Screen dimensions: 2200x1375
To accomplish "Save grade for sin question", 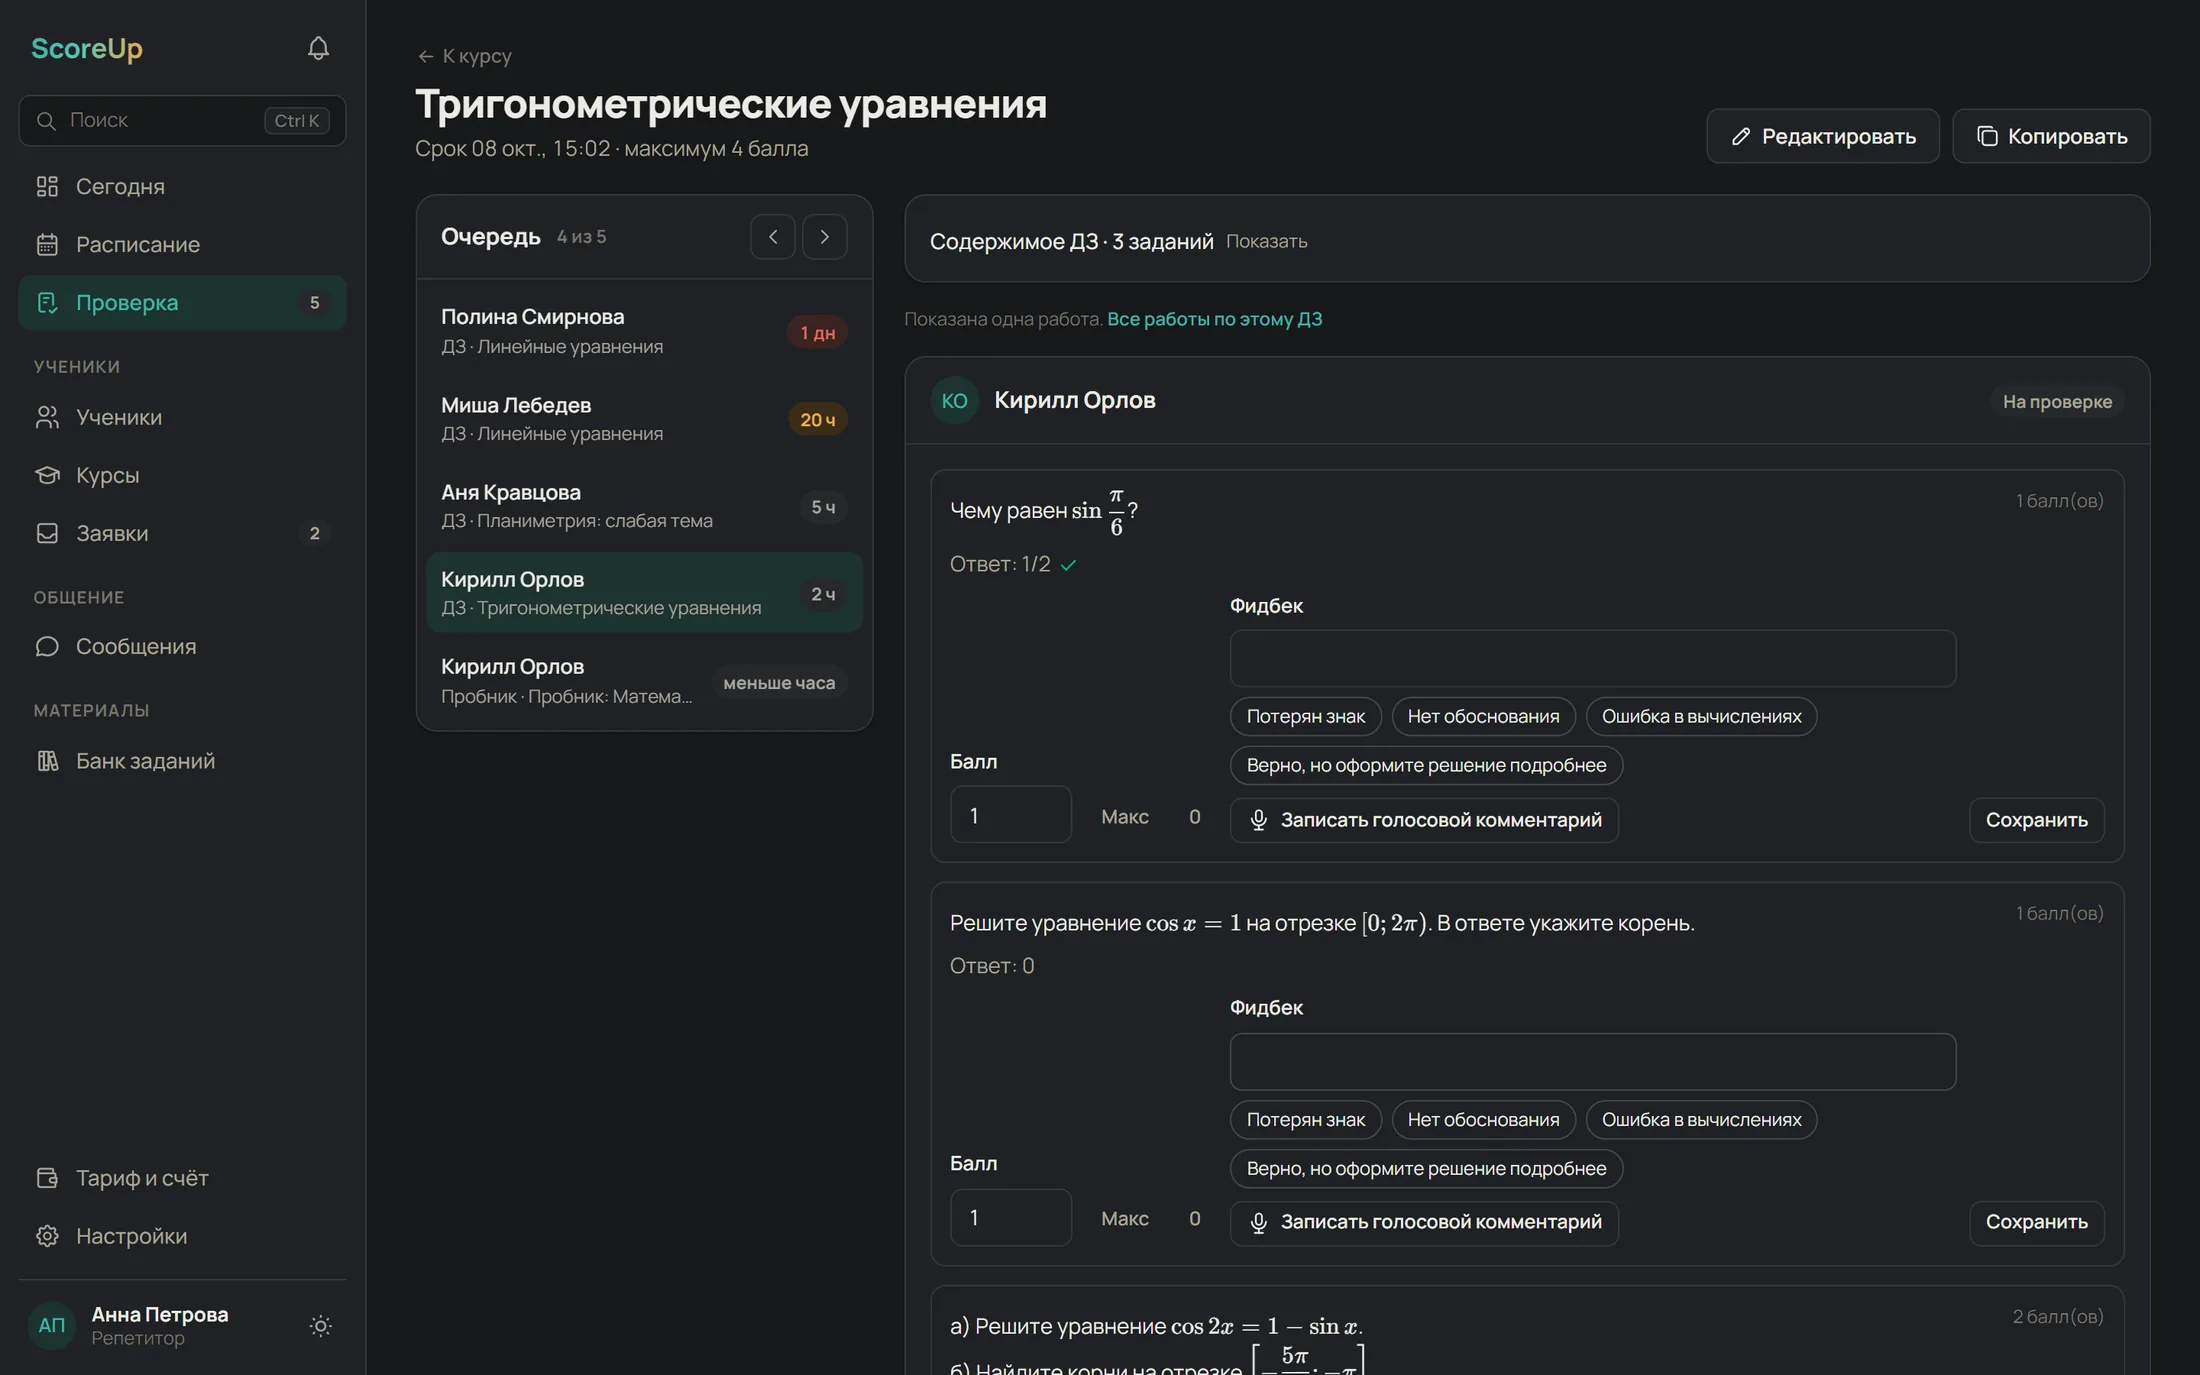I will [x=2036, y=820].
